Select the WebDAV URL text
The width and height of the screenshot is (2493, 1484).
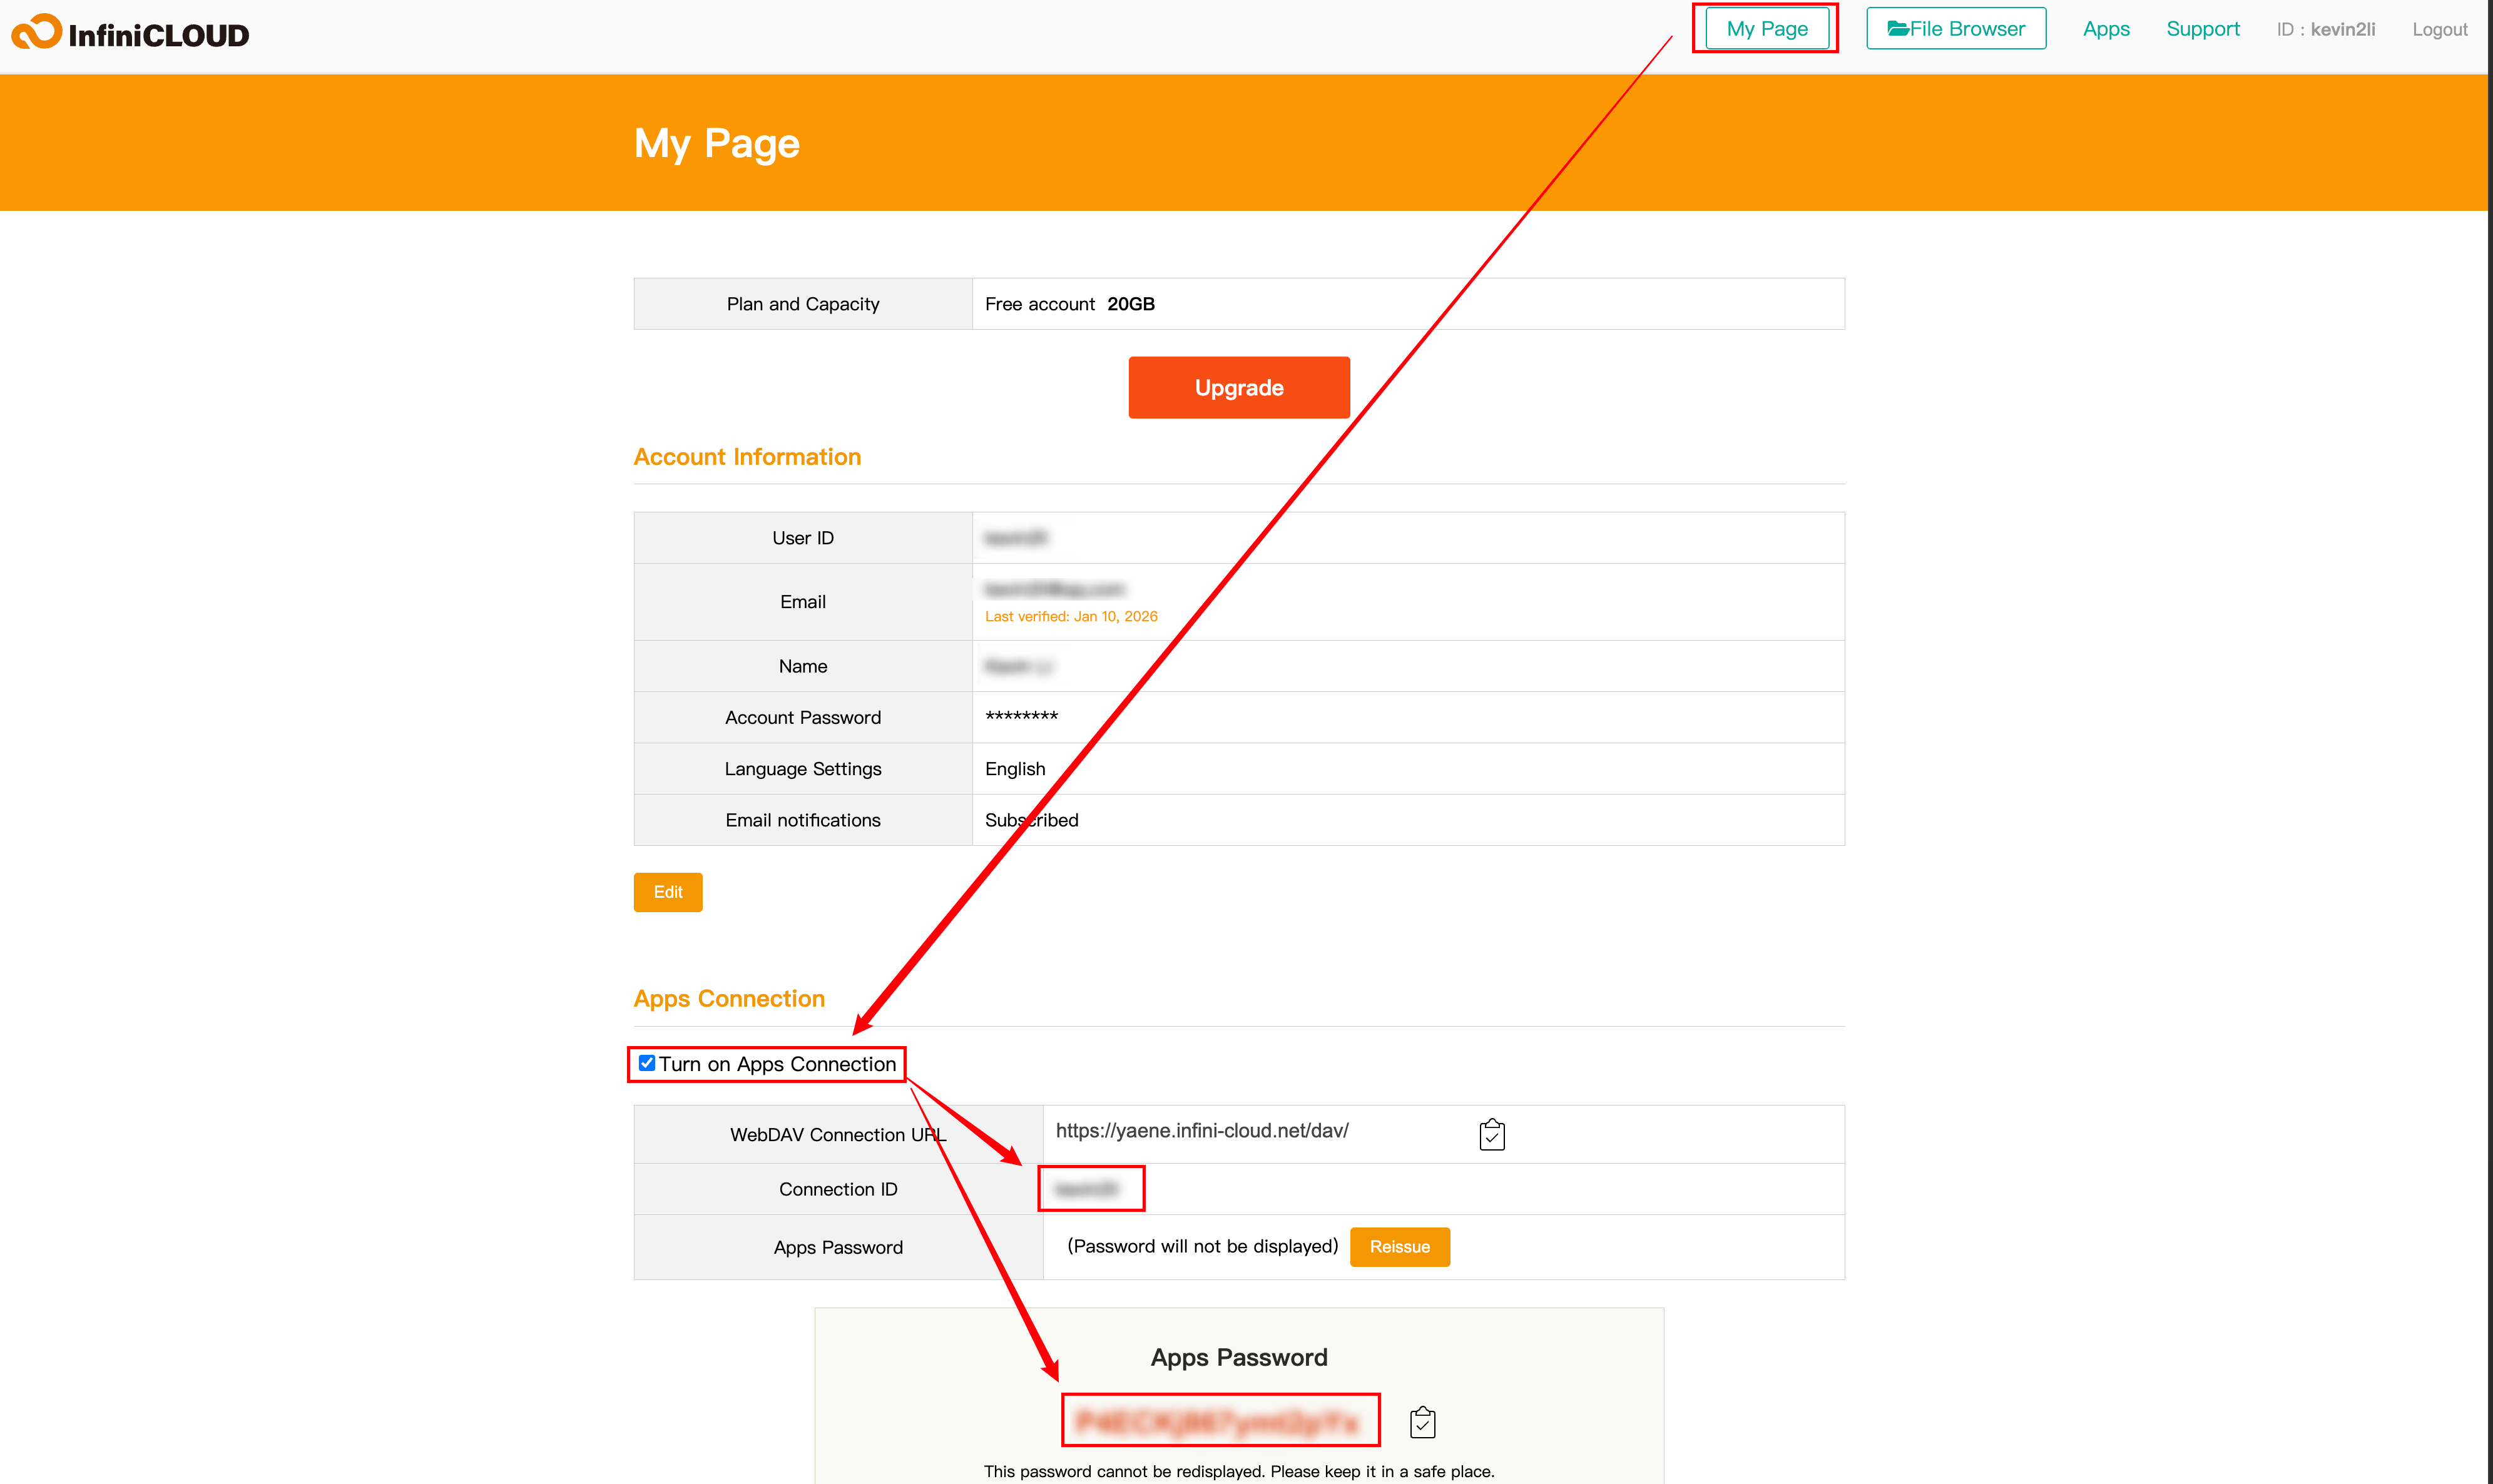[1201, 1131]
